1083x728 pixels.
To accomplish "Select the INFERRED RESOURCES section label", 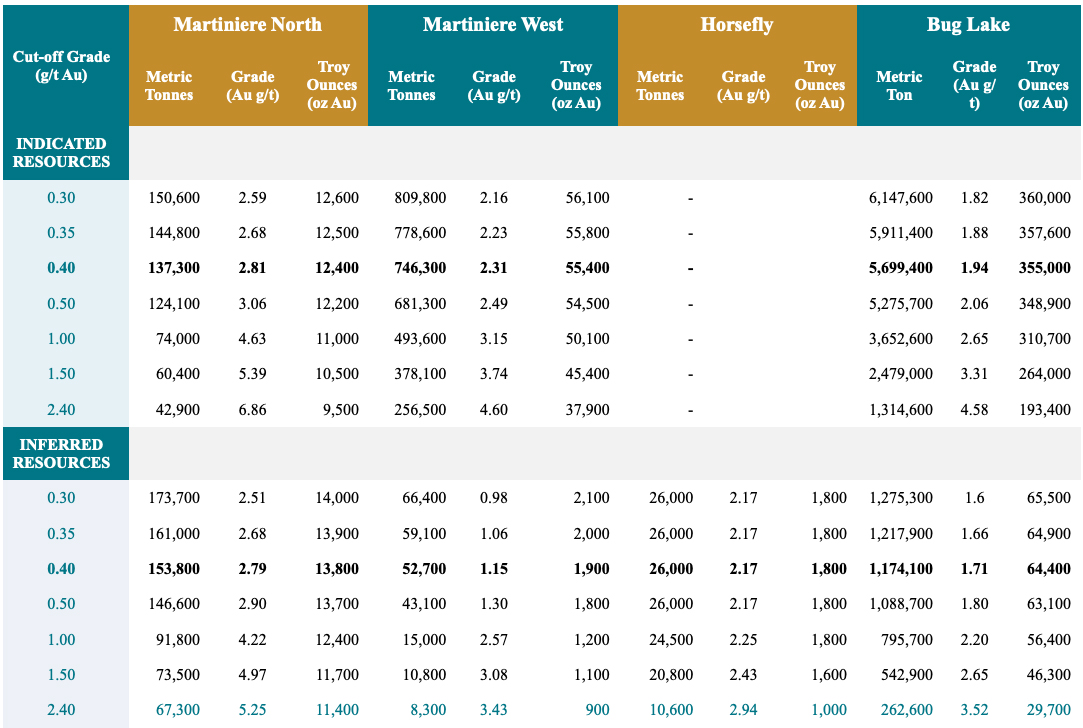I will pos(61,453).
